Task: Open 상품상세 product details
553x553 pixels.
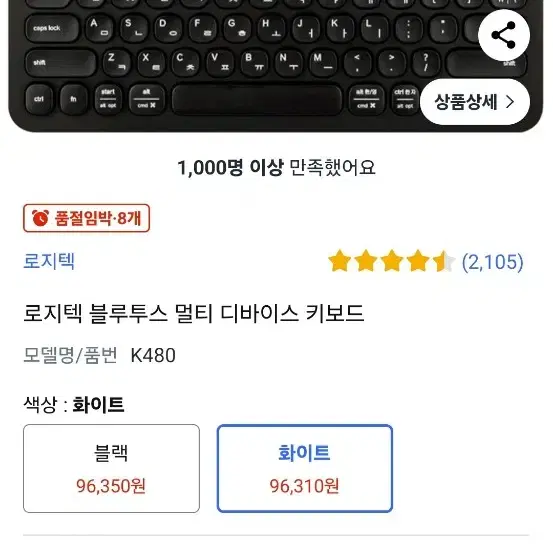Action: pyautogui.click(x=475, y=102)
